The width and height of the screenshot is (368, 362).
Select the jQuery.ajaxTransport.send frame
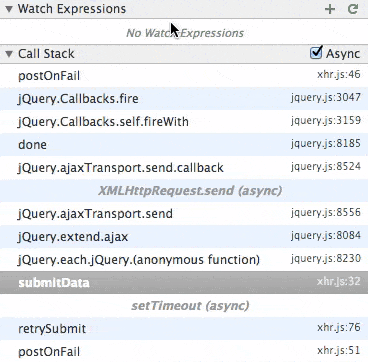(184, 214)
